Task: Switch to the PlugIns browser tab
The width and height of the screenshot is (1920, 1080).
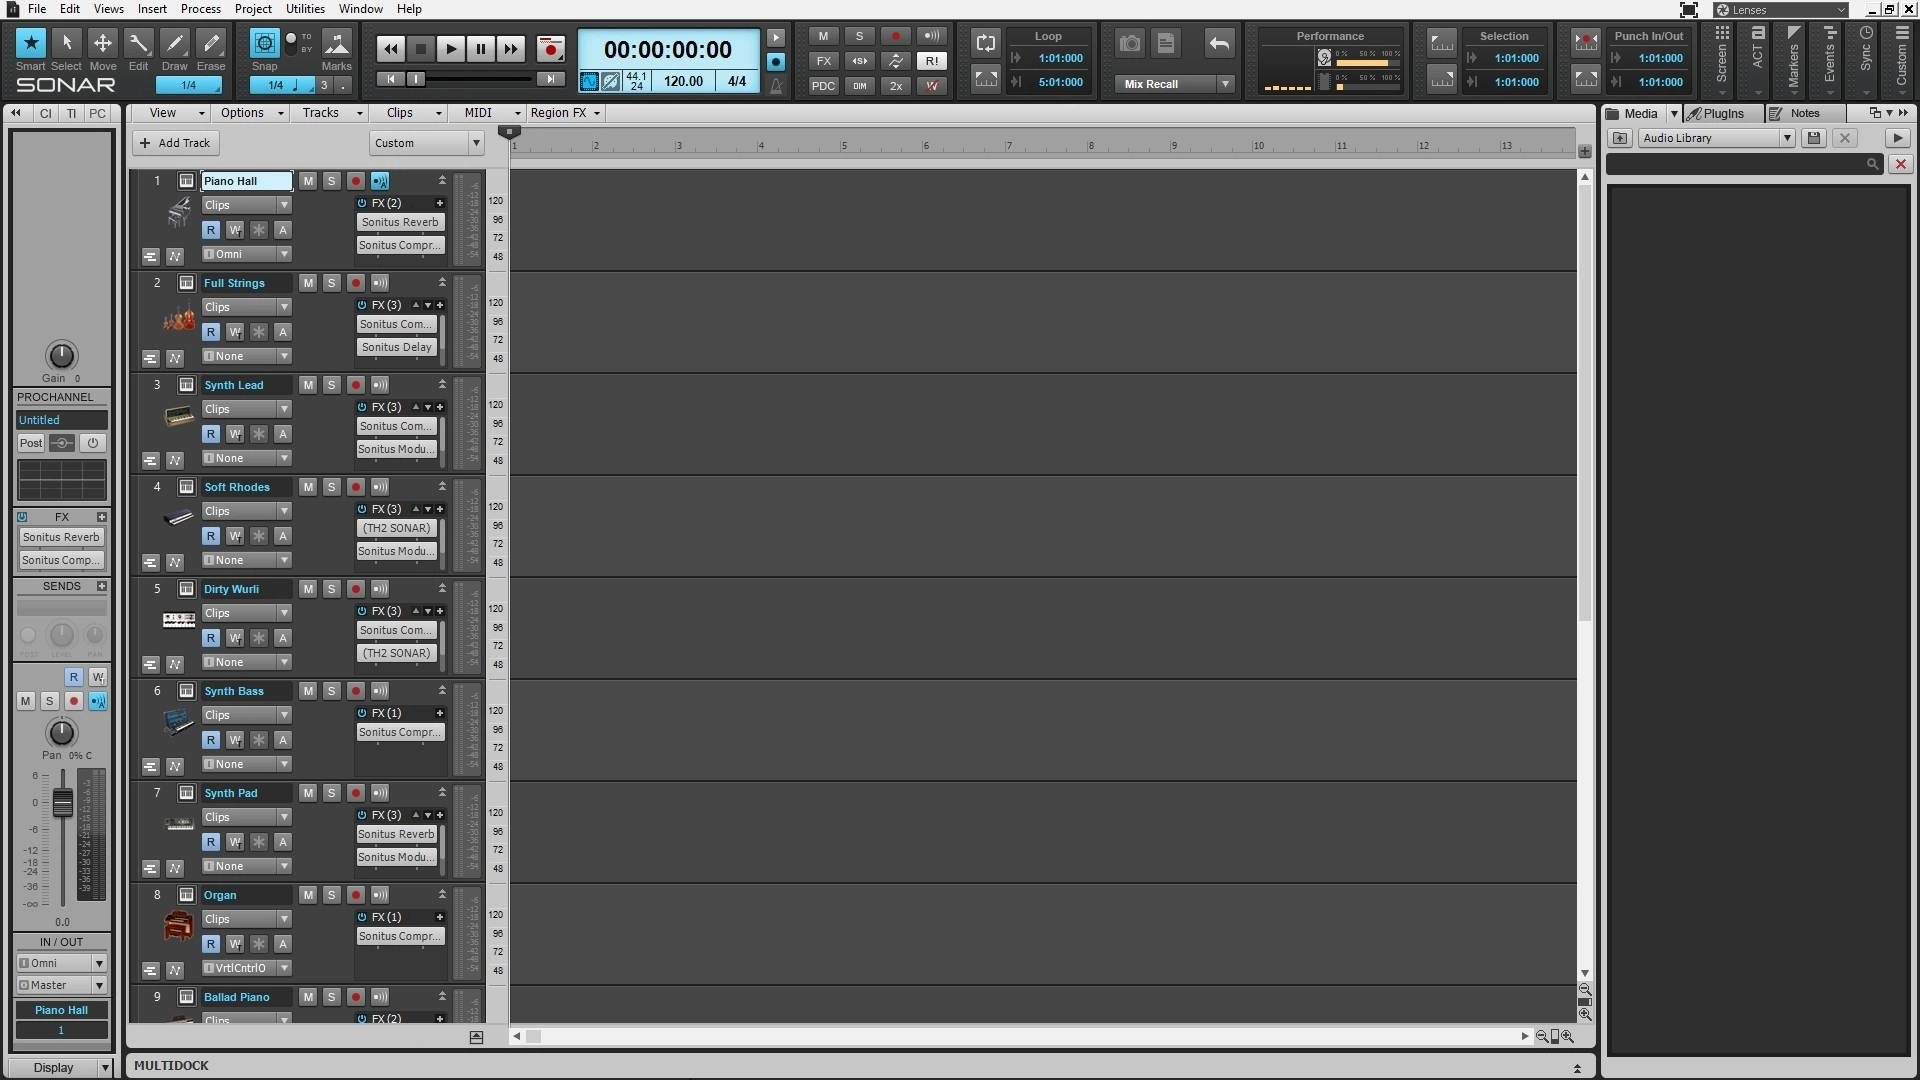Action: pyautogui.click(x=1724, y=113)
